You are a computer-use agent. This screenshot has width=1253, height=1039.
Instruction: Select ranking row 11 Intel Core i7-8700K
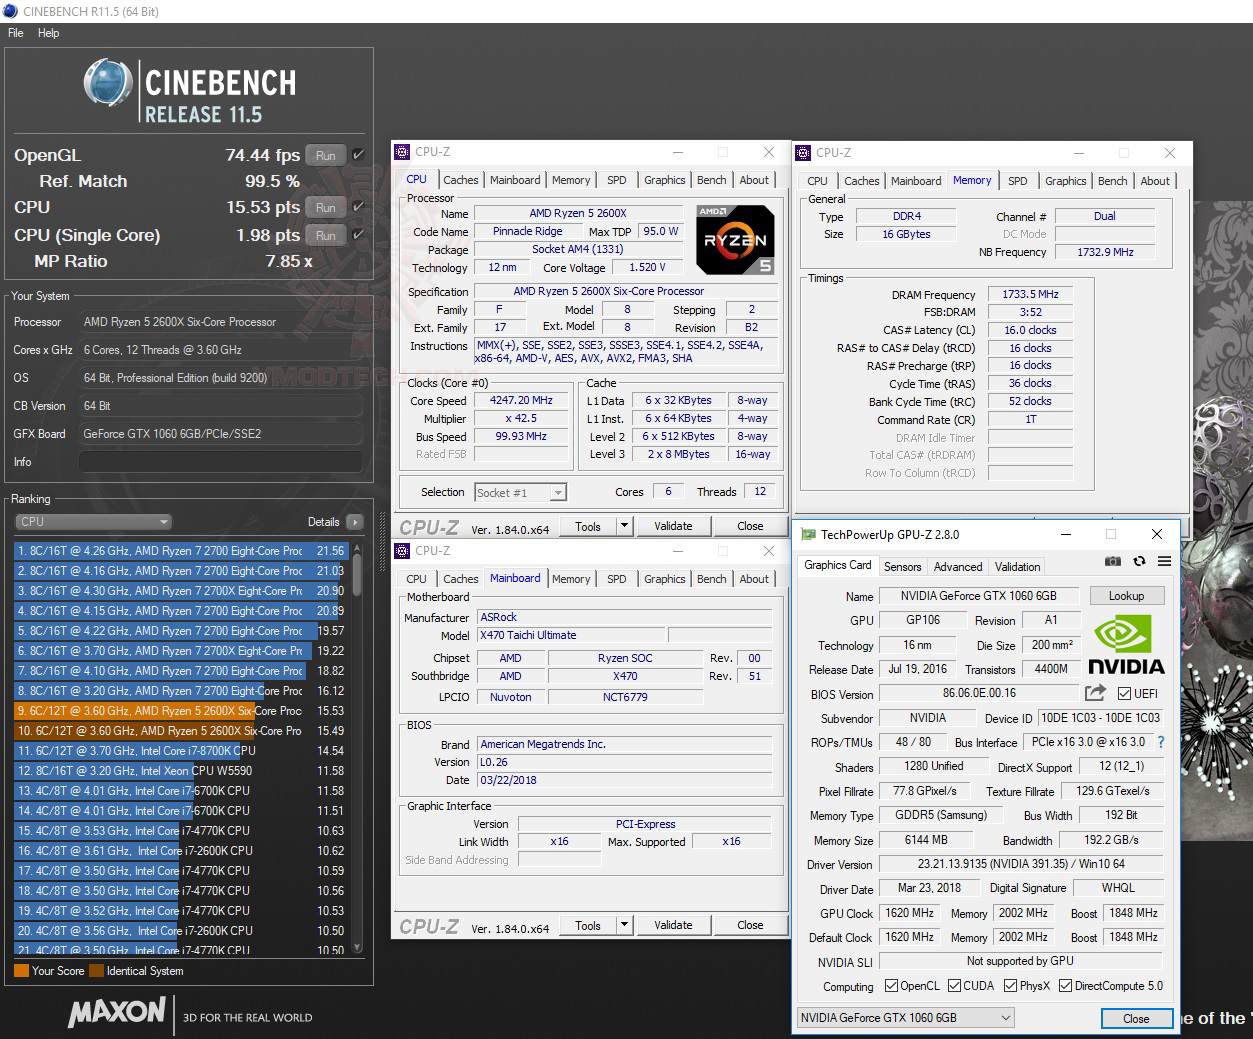point(180,751)
